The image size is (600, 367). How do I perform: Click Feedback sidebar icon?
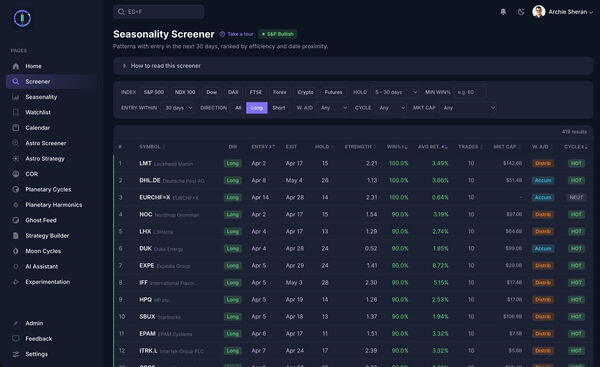16,339
